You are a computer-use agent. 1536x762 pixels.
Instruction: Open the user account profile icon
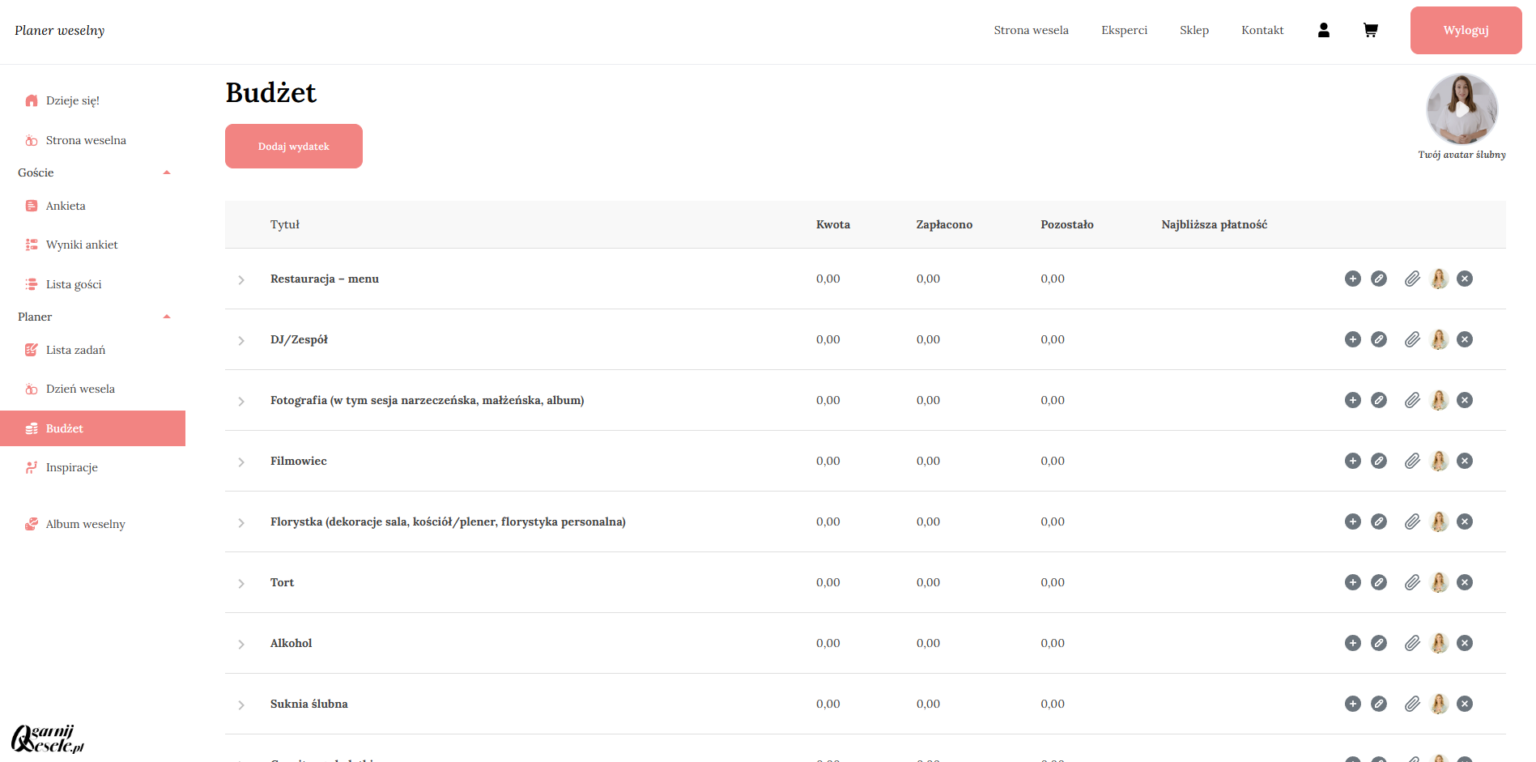pyautogui.click(x=1323, y=30)
